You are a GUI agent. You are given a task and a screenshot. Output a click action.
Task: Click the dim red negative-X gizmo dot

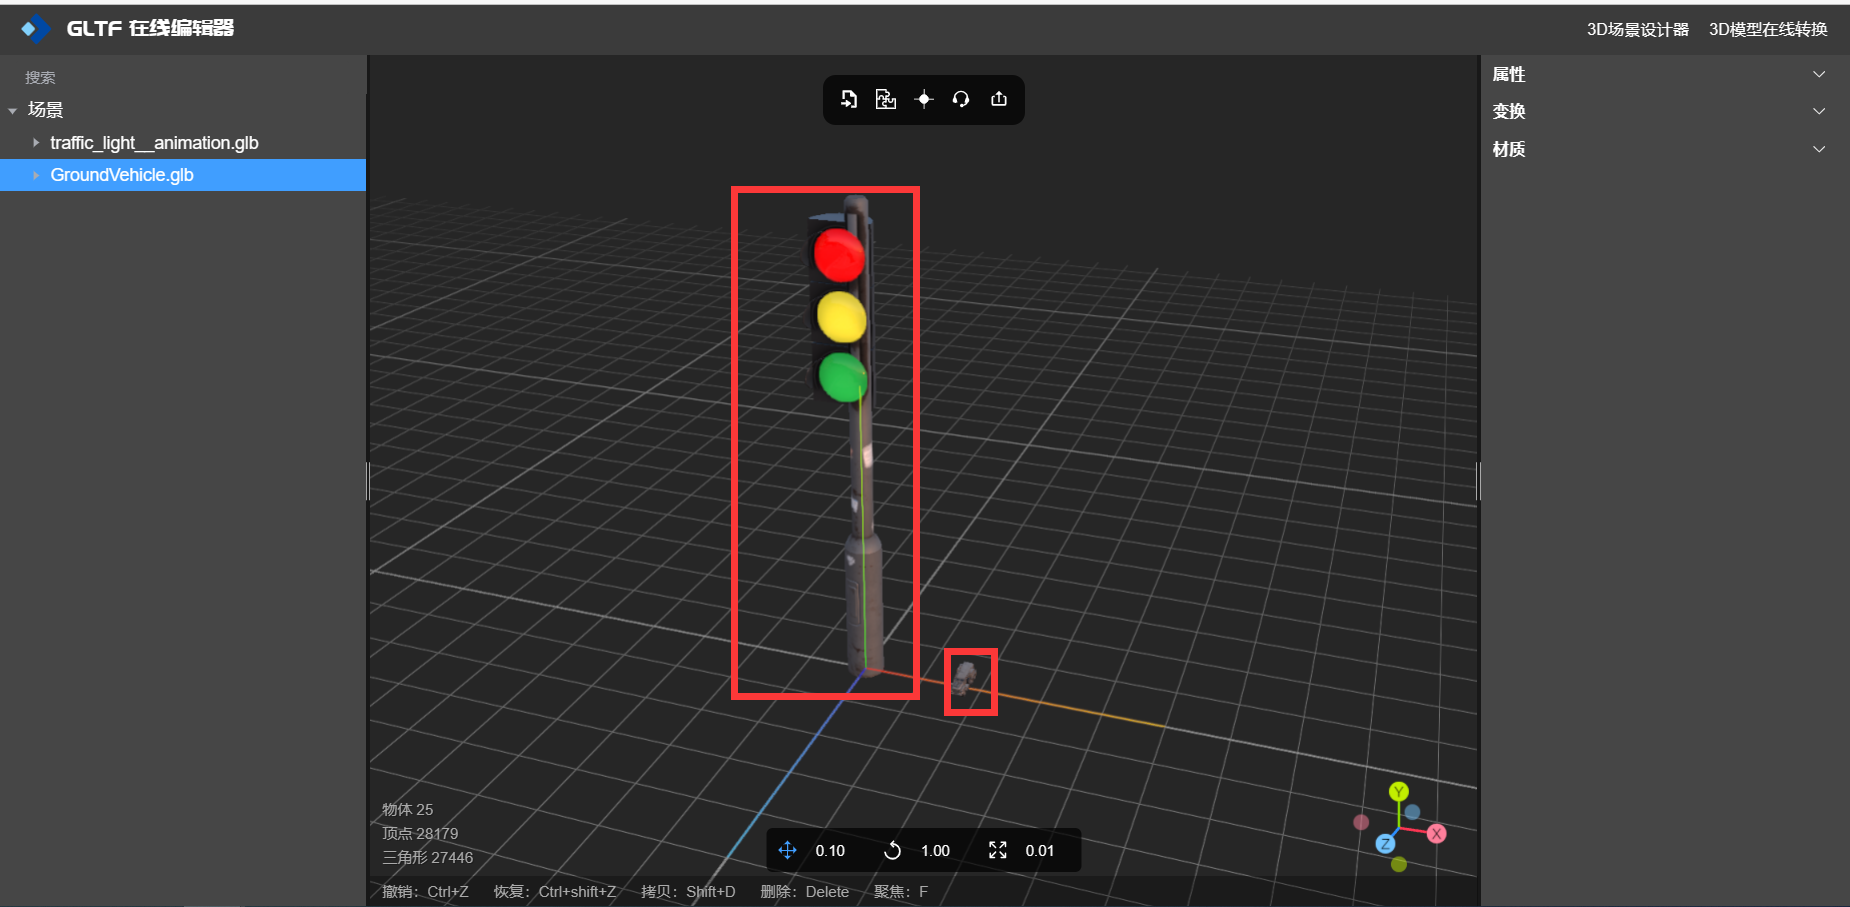click(1361, 822)
